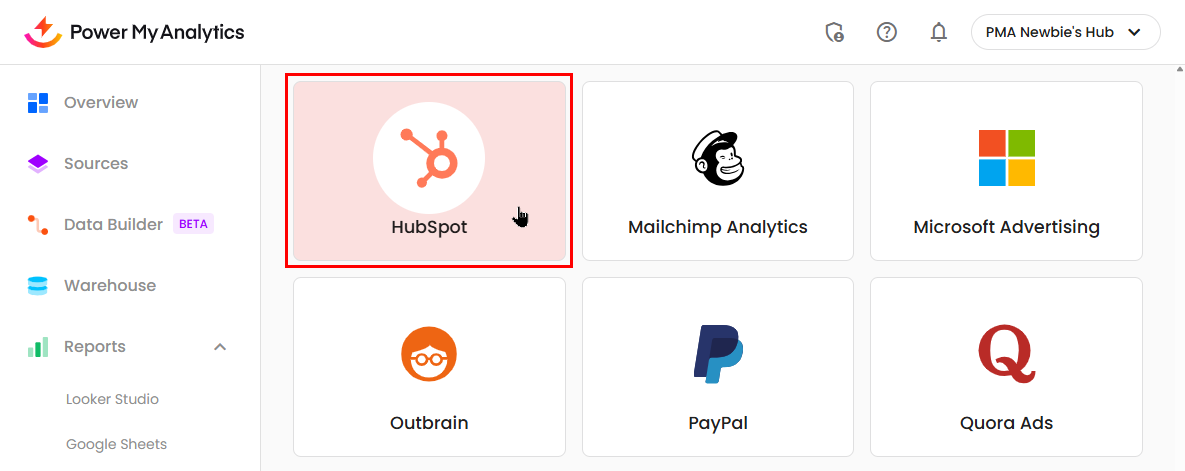This screenshot has height=471, width=1185.
Task: Select the HubSpot connector card
Action: (429, 172)
